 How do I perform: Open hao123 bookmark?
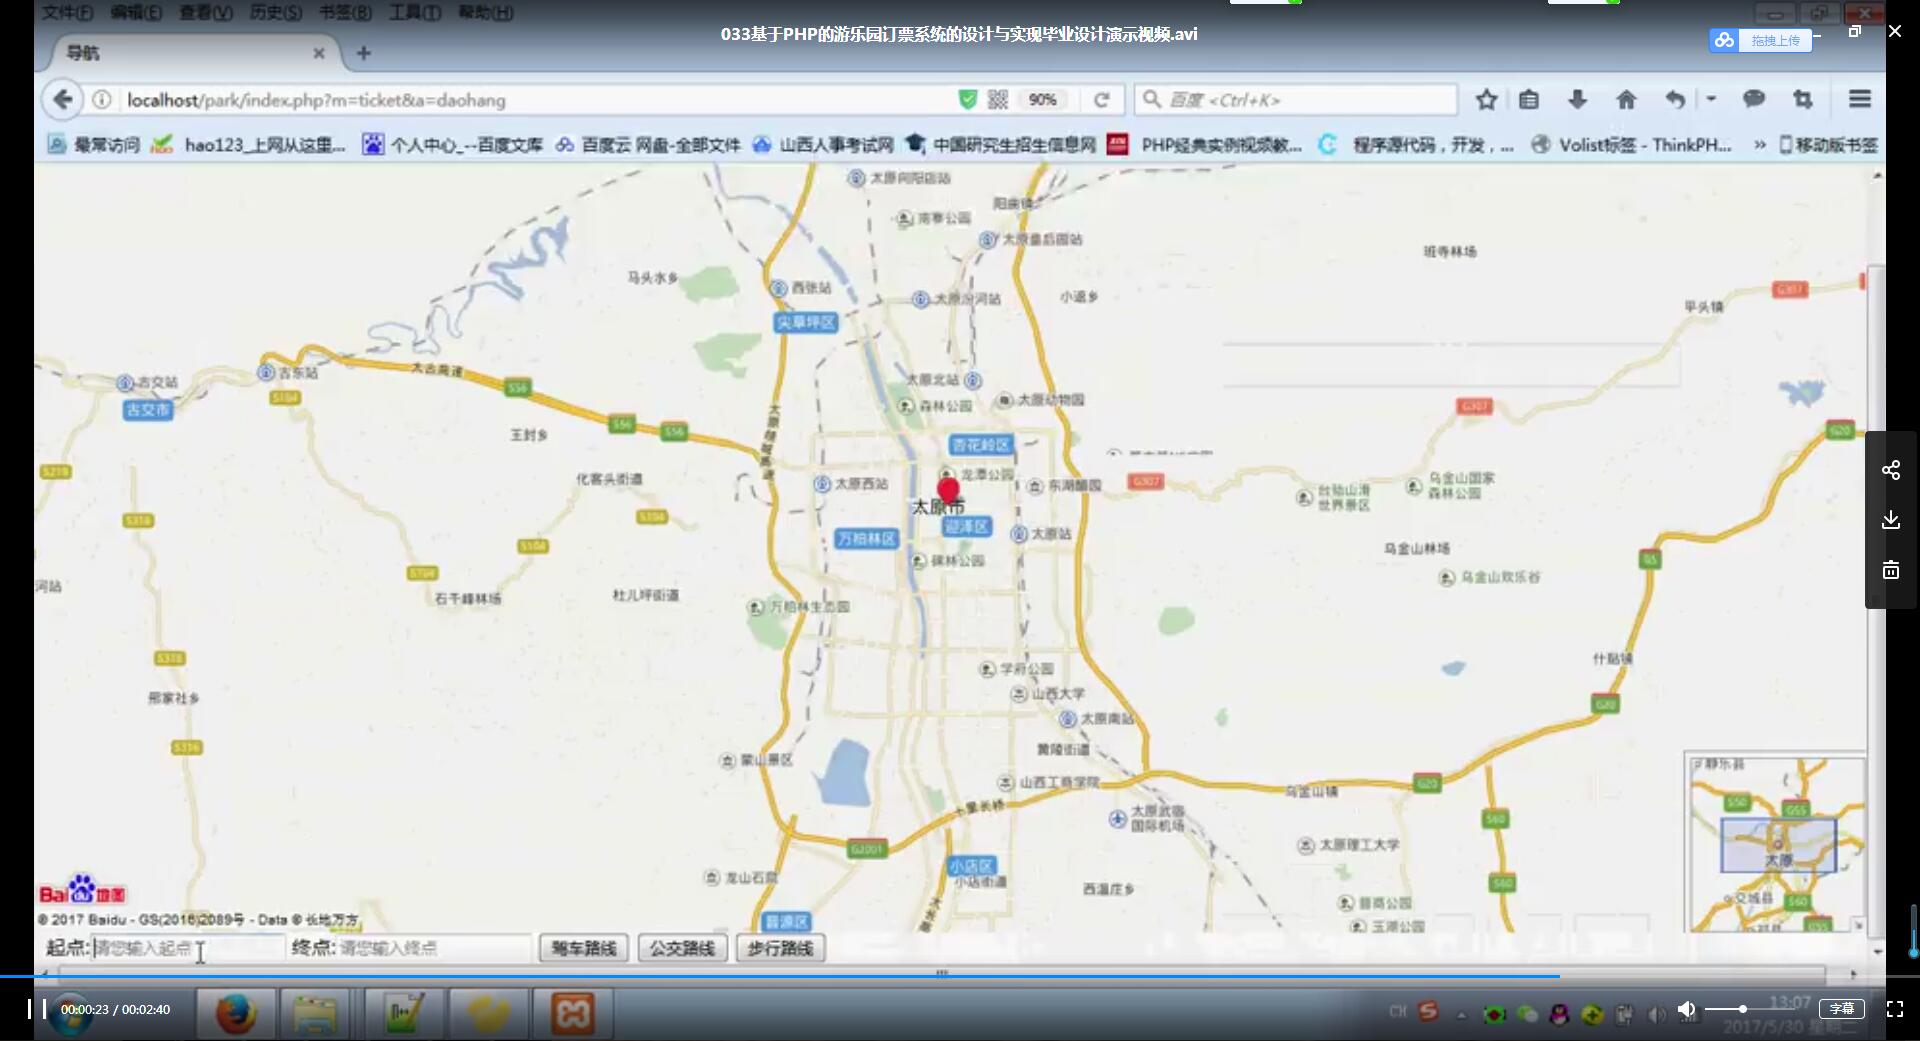(x=248, y=145)
